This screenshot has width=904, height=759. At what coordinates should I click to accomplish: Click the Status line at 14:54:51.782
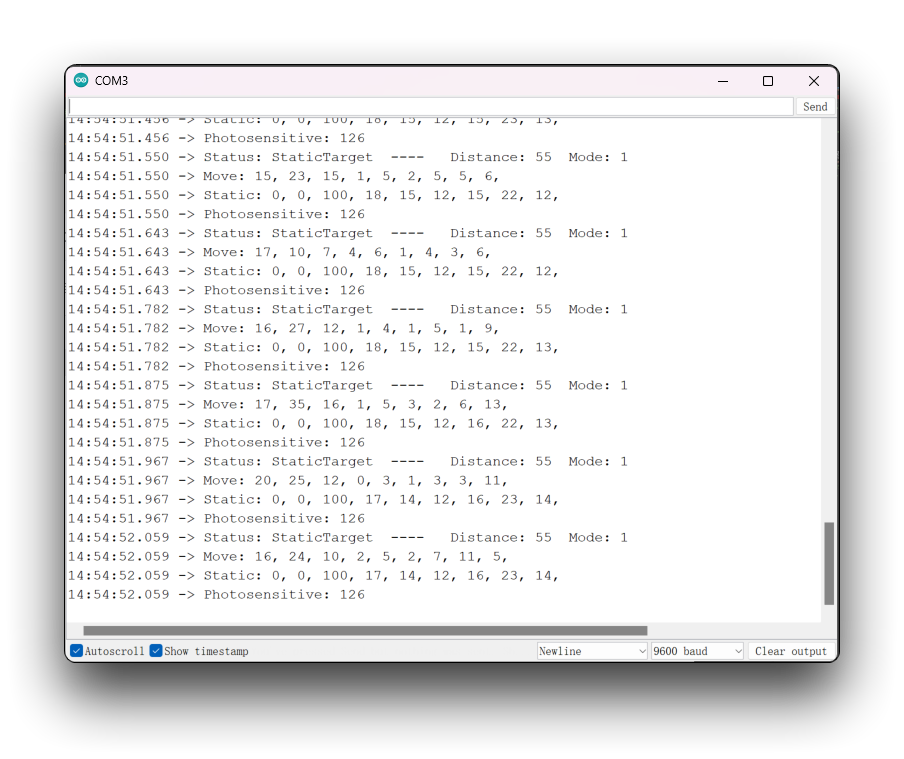click(348, 309)
